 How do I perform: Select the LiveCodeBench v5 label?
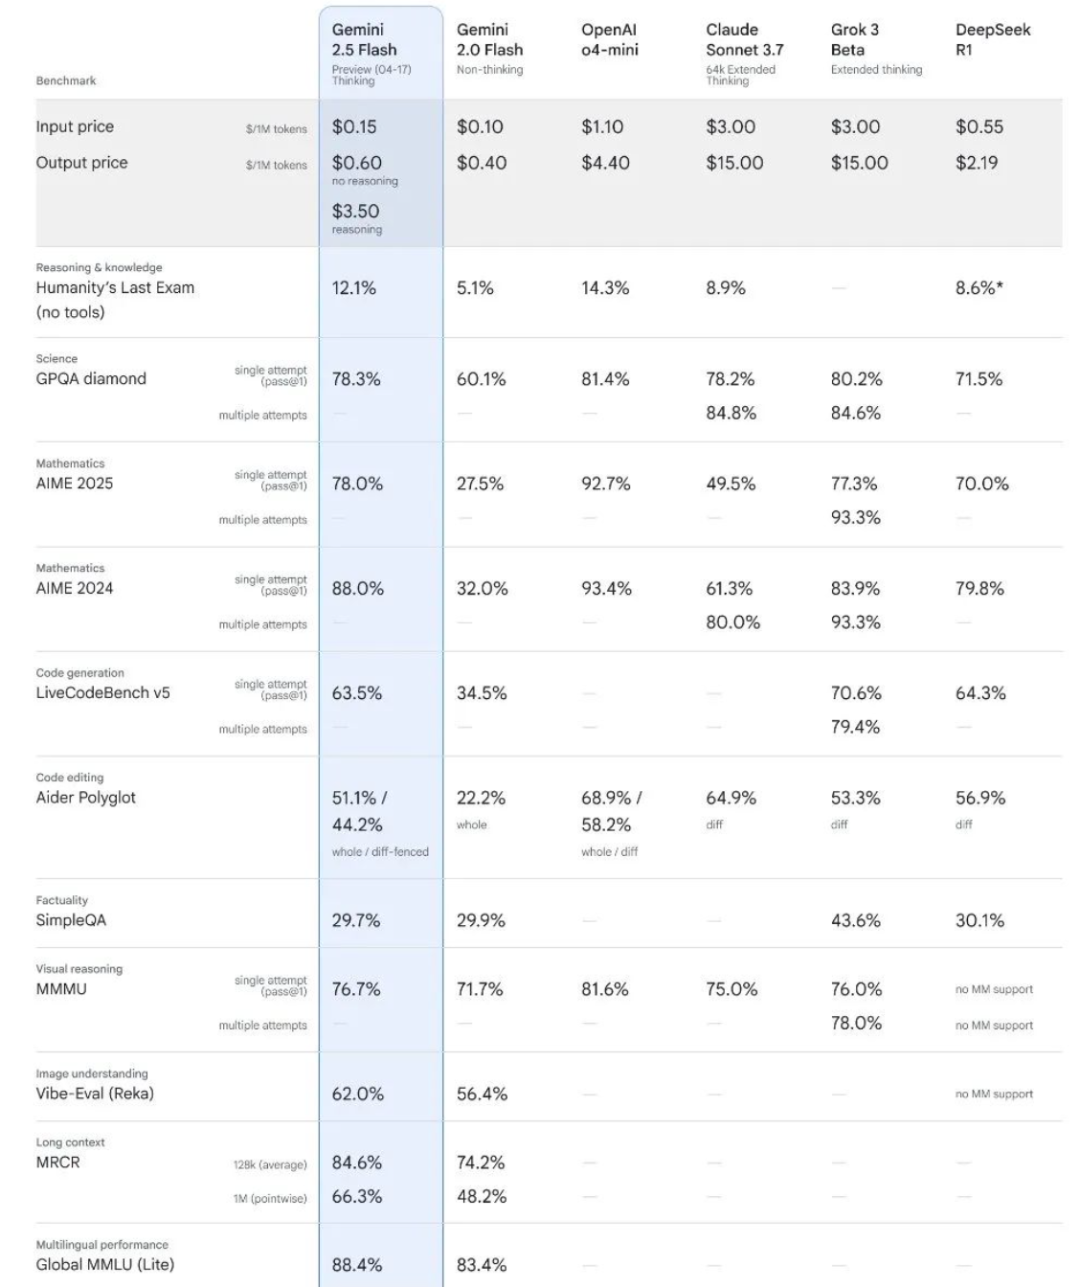click(103, 693)
